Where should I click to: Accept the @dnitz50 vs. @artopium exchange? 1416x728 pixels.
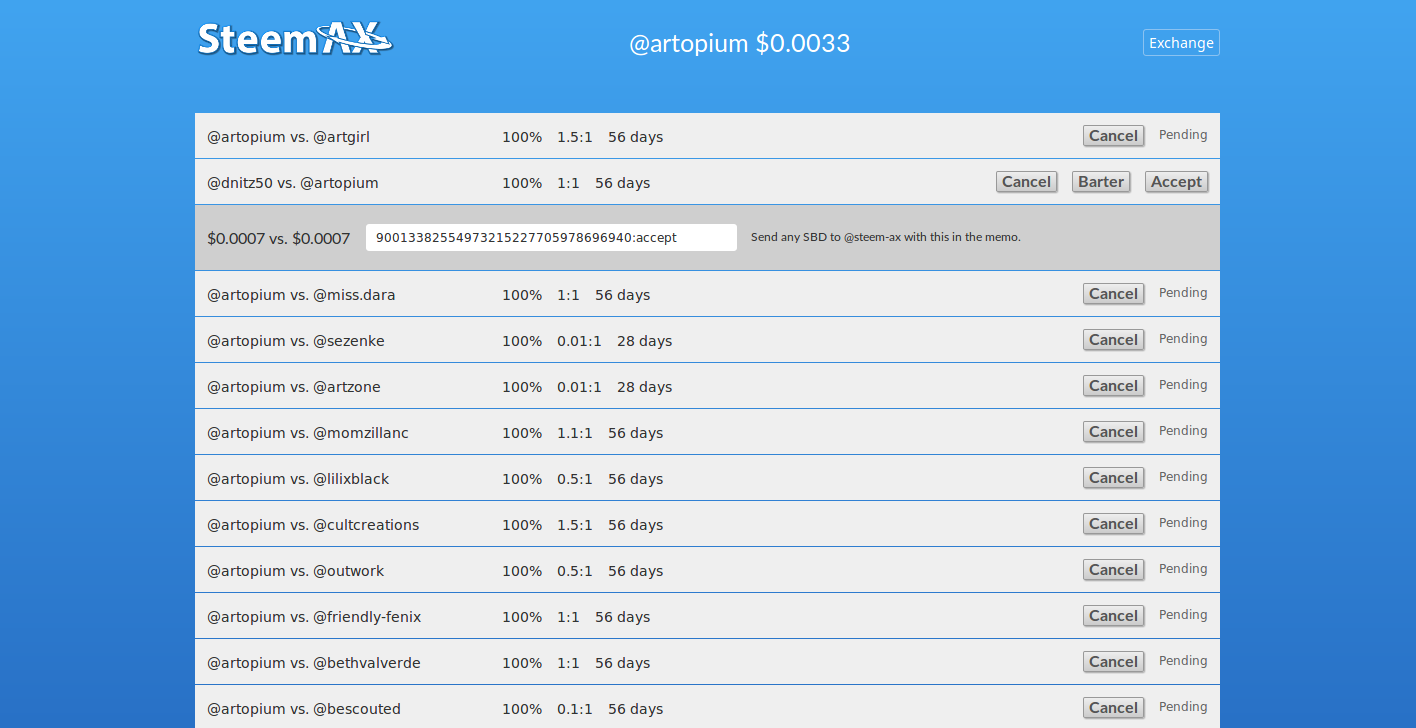1176,182
